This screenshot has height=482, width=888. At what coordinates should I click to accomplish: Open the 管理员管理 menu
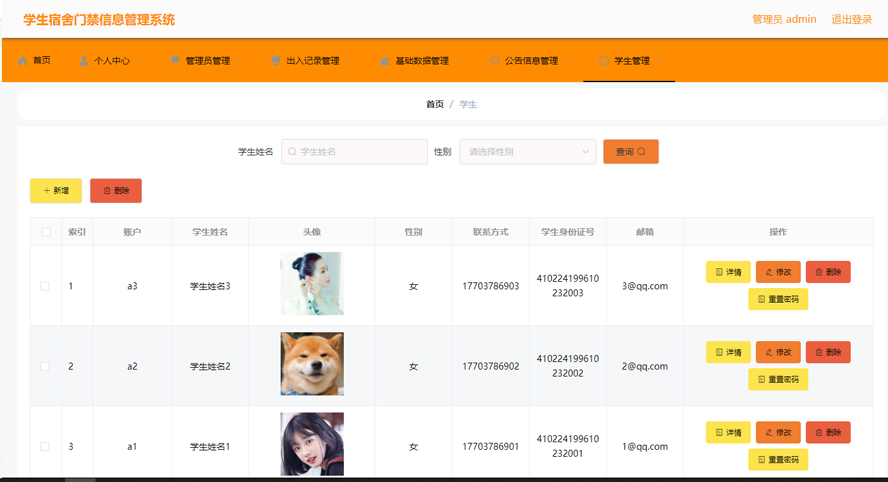[208, 61]
